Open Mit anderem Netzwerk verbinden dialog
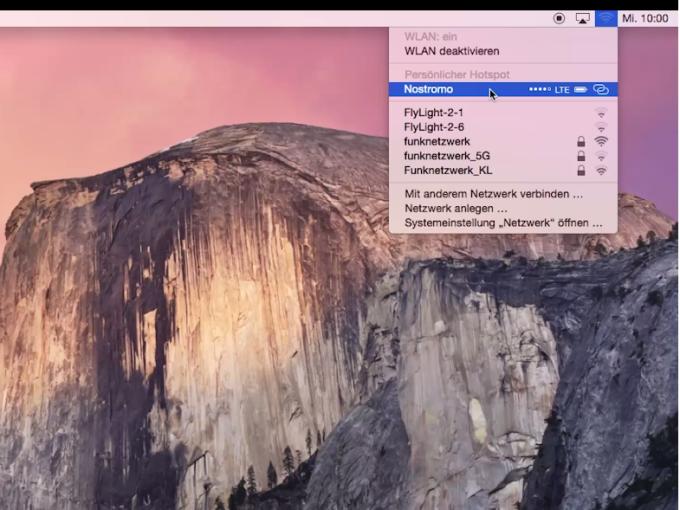Screen dimensions: 680x510 point(494,194)
